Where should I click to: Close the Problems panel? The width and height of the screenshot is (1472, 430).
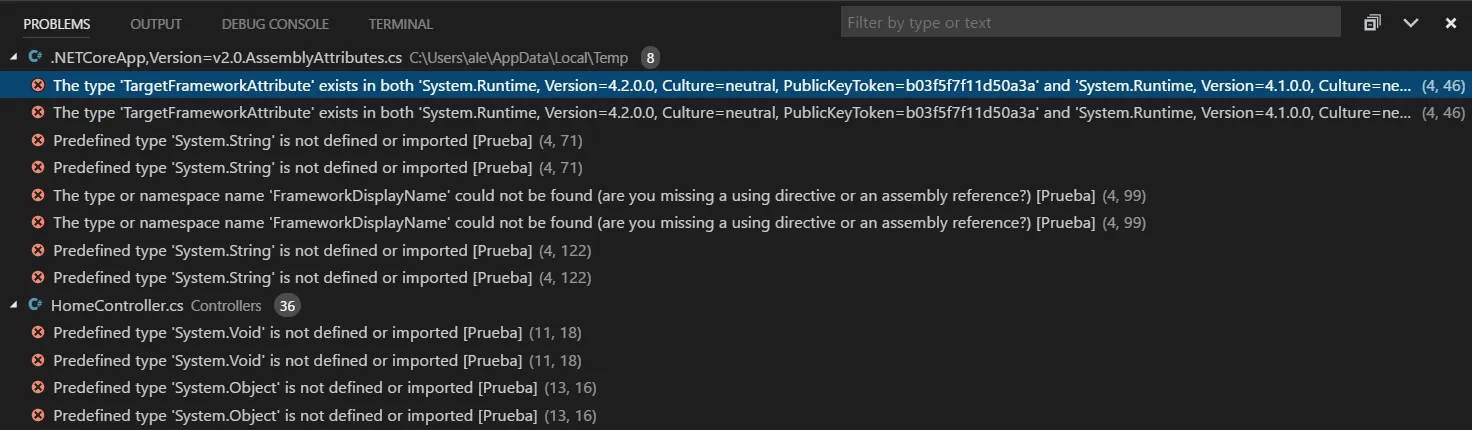(1450, 23)
